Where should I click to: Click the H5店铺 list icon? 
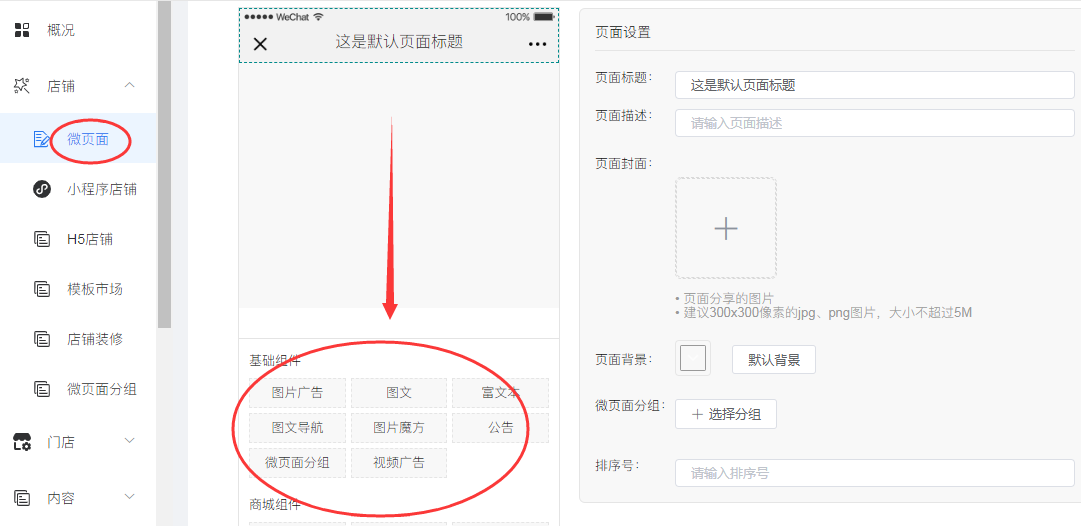42,239
